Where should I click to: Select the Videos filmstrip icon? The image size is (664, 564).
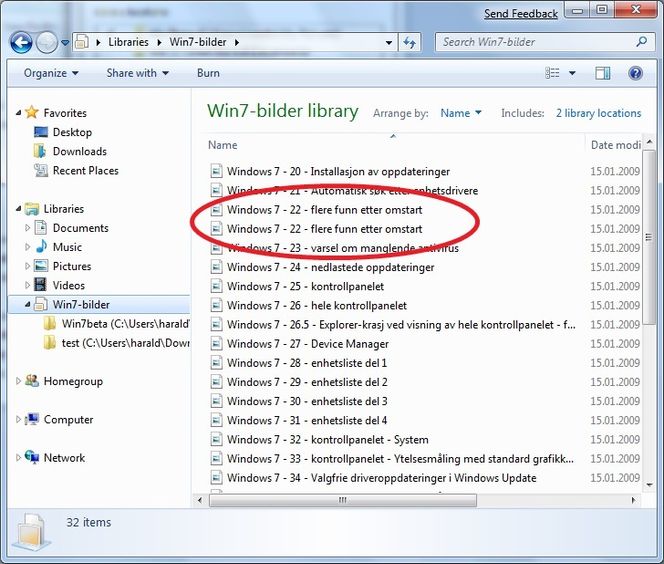(x=40, y=285)
